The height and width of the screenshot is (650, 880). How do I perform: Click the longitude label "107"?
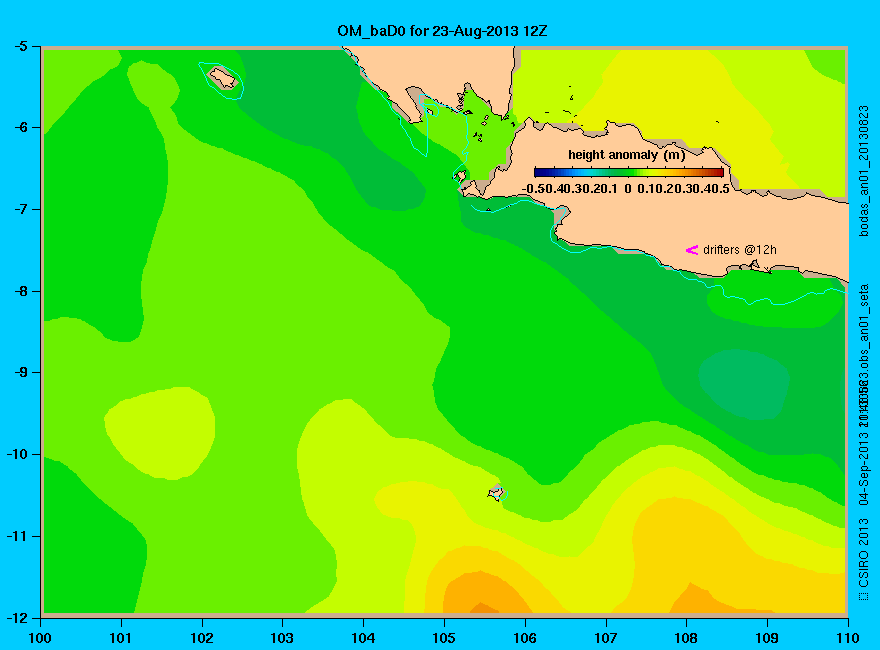pos(606,638)
